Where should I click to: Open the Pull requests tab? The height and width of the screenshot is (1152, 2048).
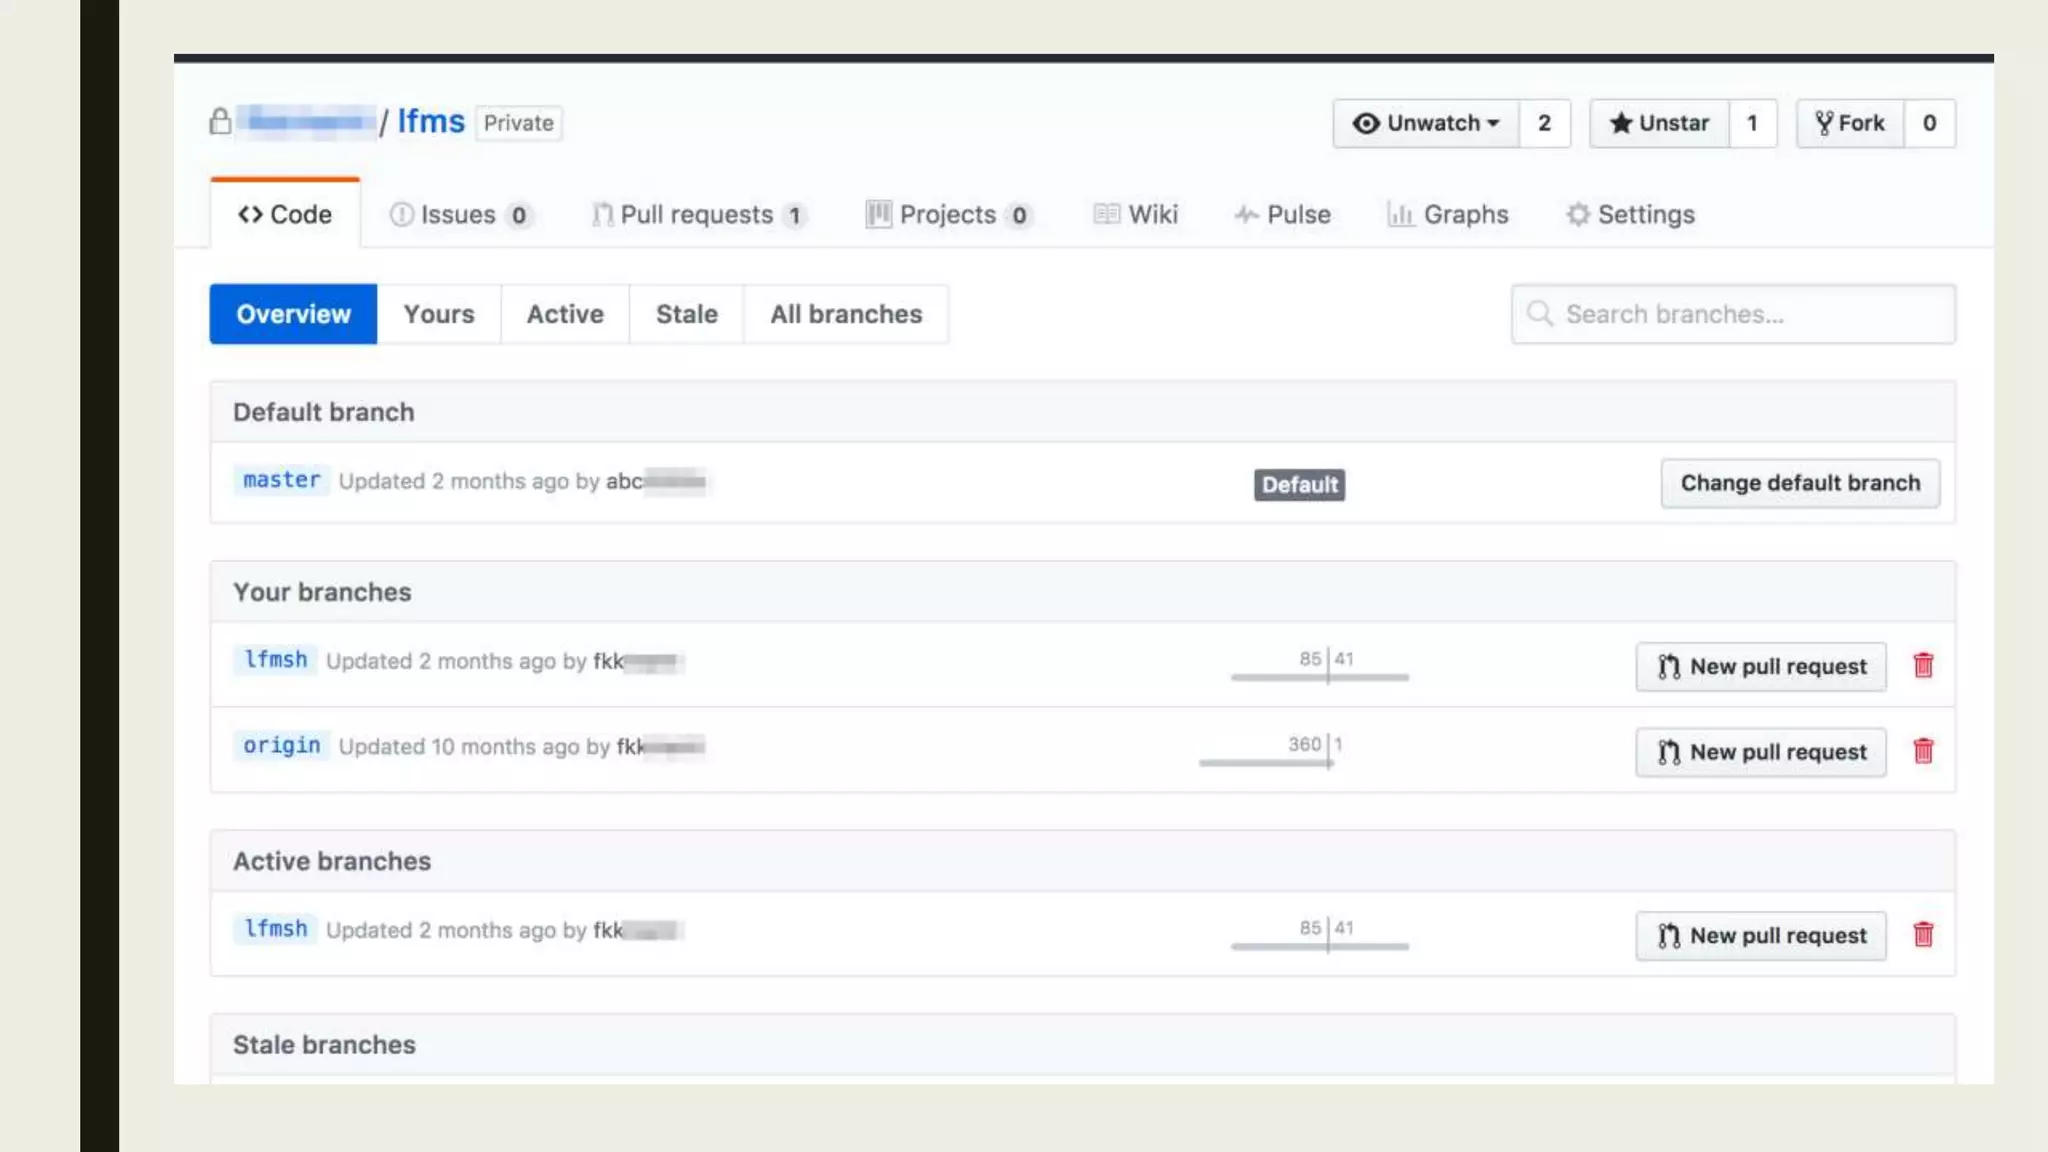(x=697, y=215)
